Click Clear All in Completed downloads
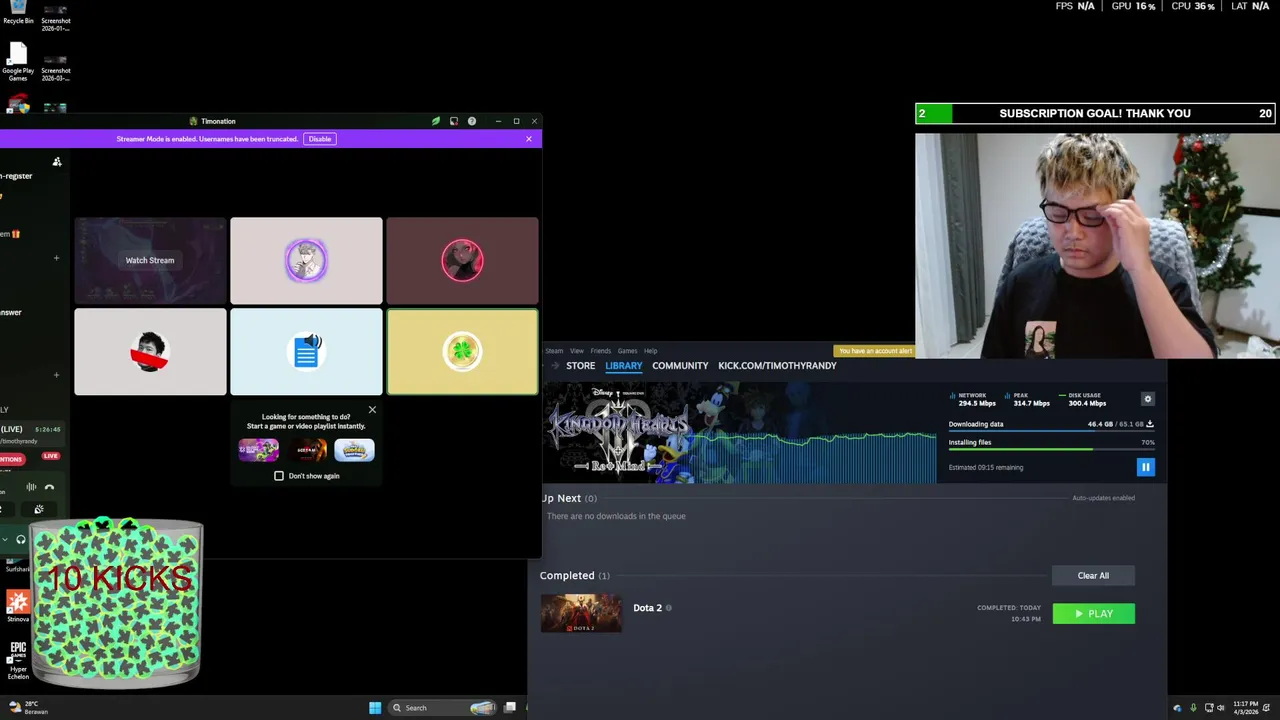Viewport: 1280px width, 720px height. 1093,576
